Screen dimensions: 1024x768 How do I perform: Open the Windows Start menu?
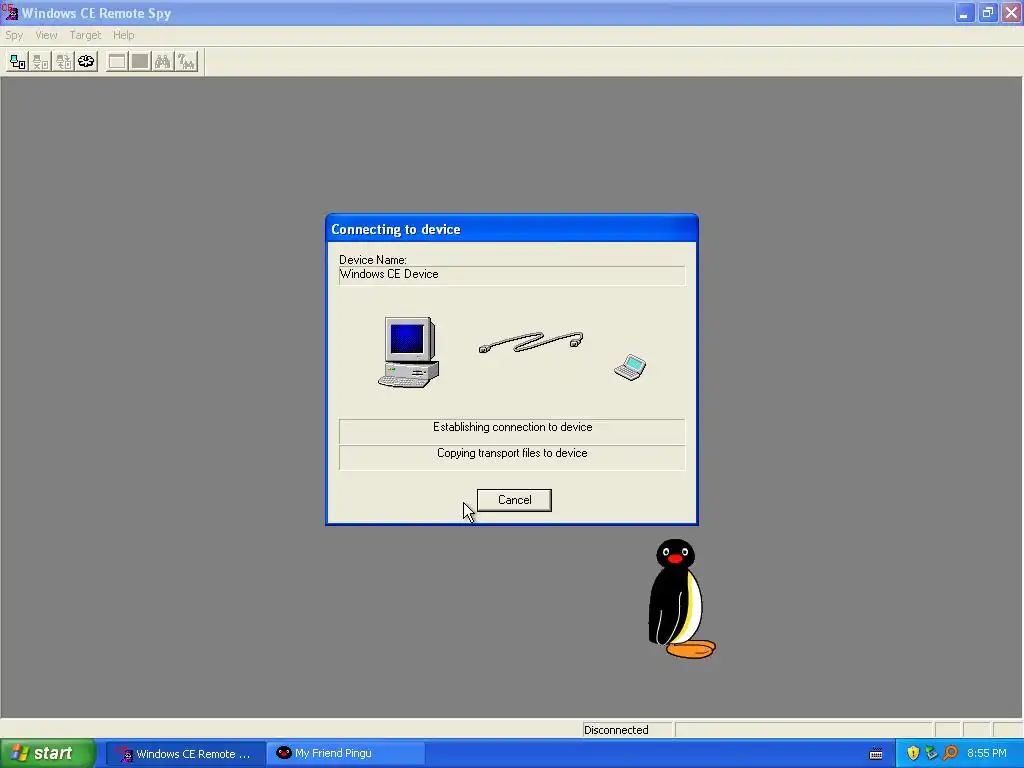click(x=48, y=753)
